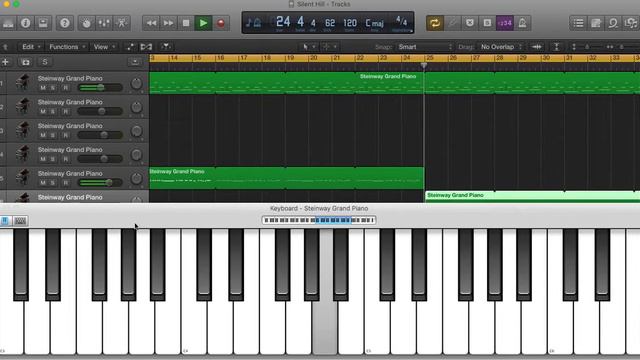Open the Editors scissors icon
This screenshot has width=640, height=360.
pos(122,23)
